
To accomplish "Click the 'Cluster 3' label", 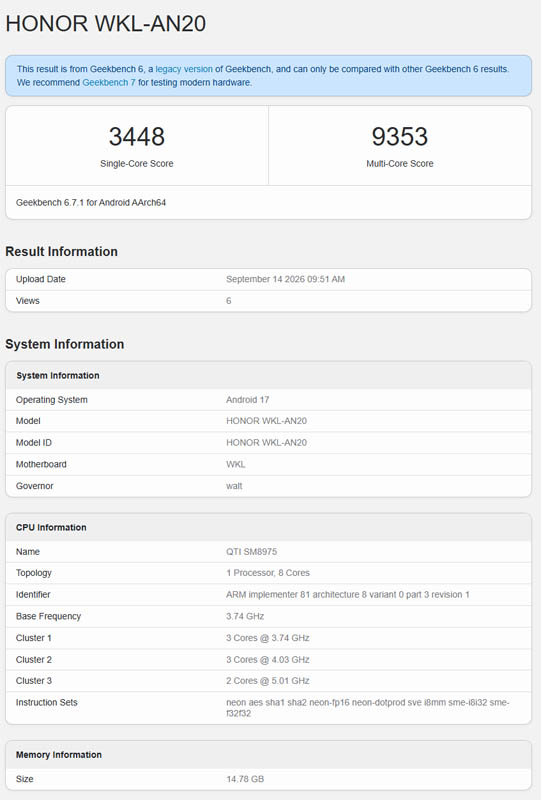I will [34, 681].
